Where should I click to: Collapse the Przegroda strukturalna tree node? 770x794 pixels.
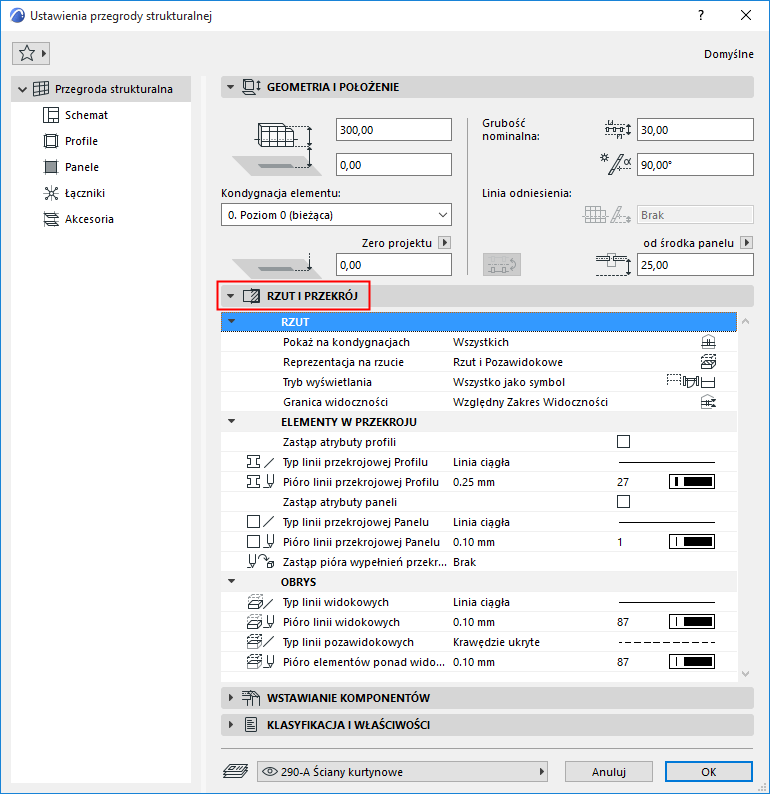click(22, 89)
